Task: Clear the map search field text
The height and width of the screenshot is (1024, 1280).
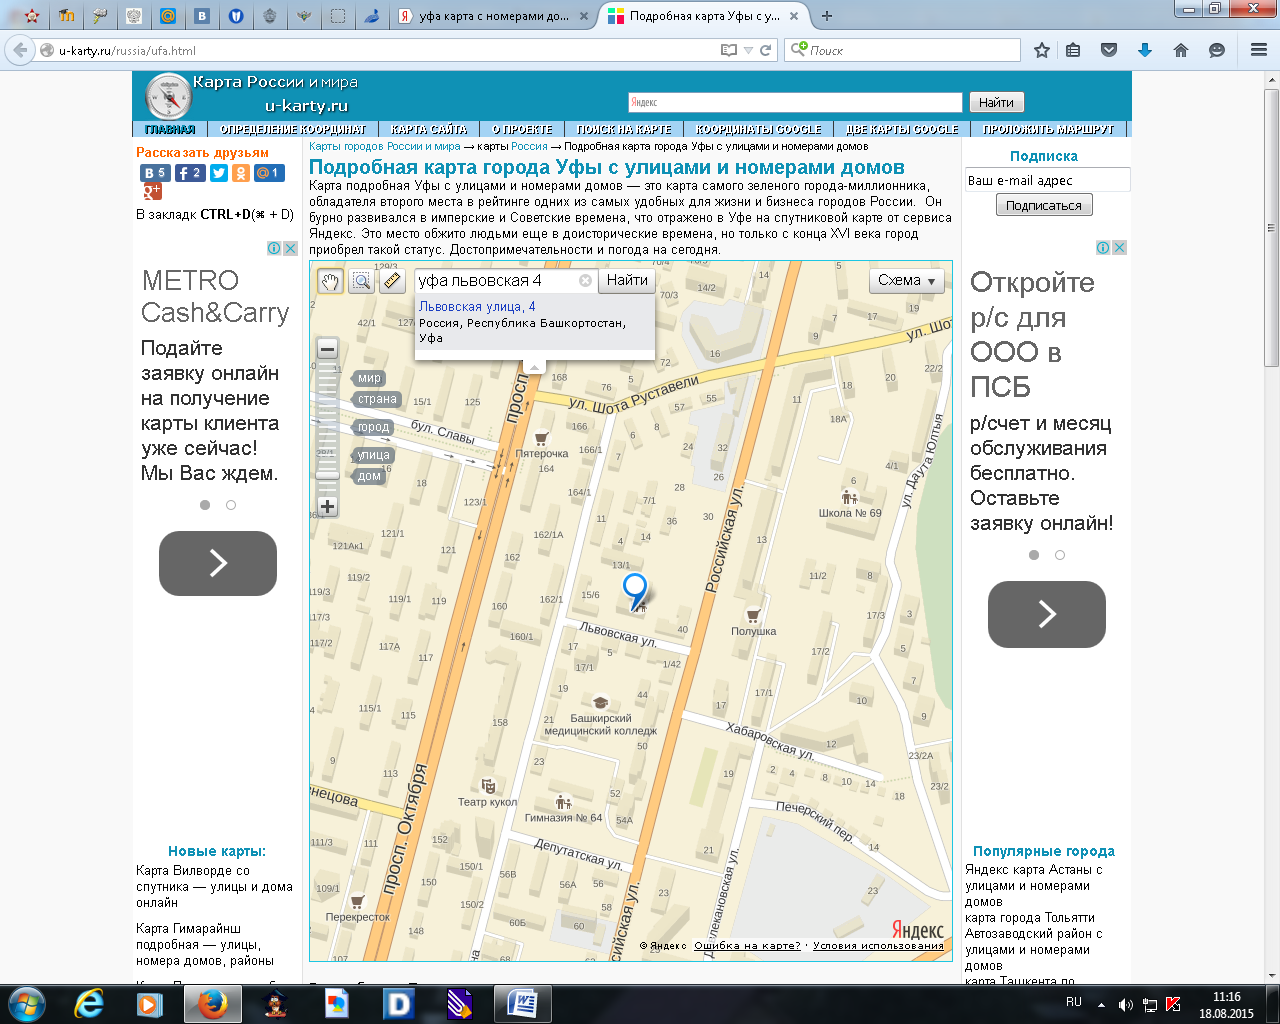Action: 586,281
